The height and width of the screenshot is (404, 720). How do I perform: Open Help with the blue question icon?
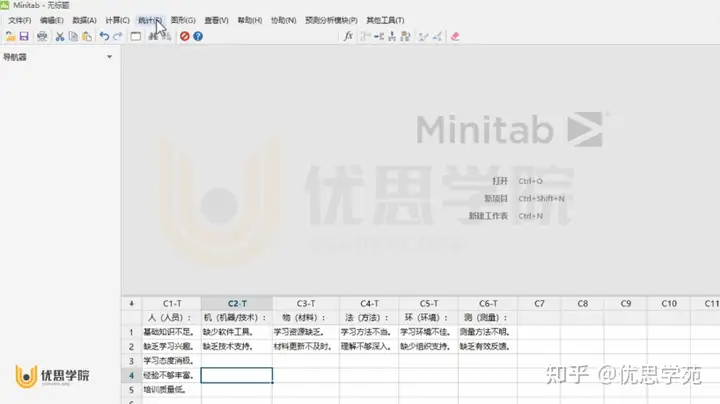click(x=198, y=36)
